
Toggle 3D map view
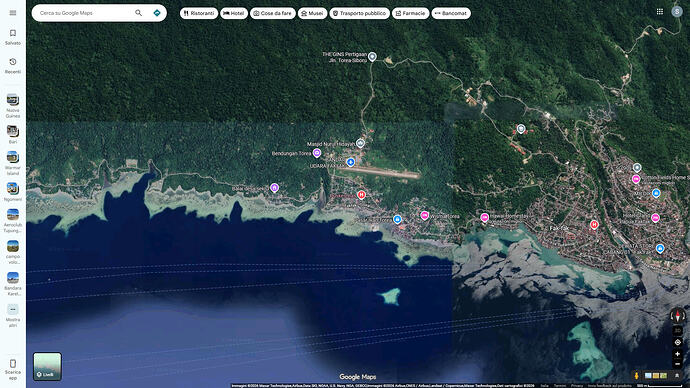(x=678, y=330)
